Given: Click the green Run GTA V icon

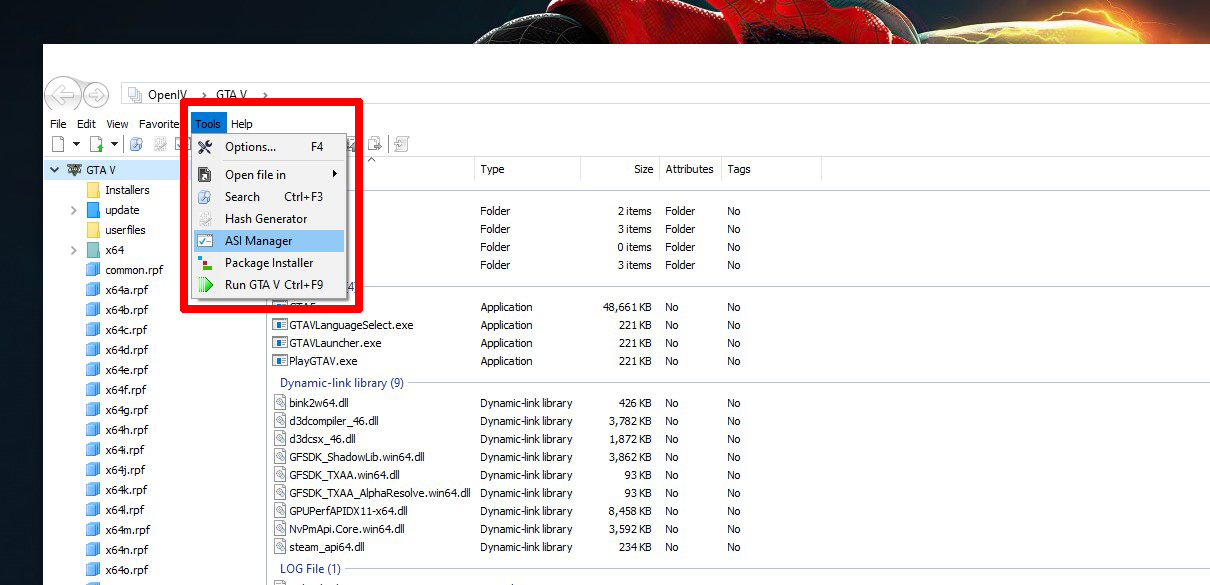Looking at the screenshot, I should [205, 285].
